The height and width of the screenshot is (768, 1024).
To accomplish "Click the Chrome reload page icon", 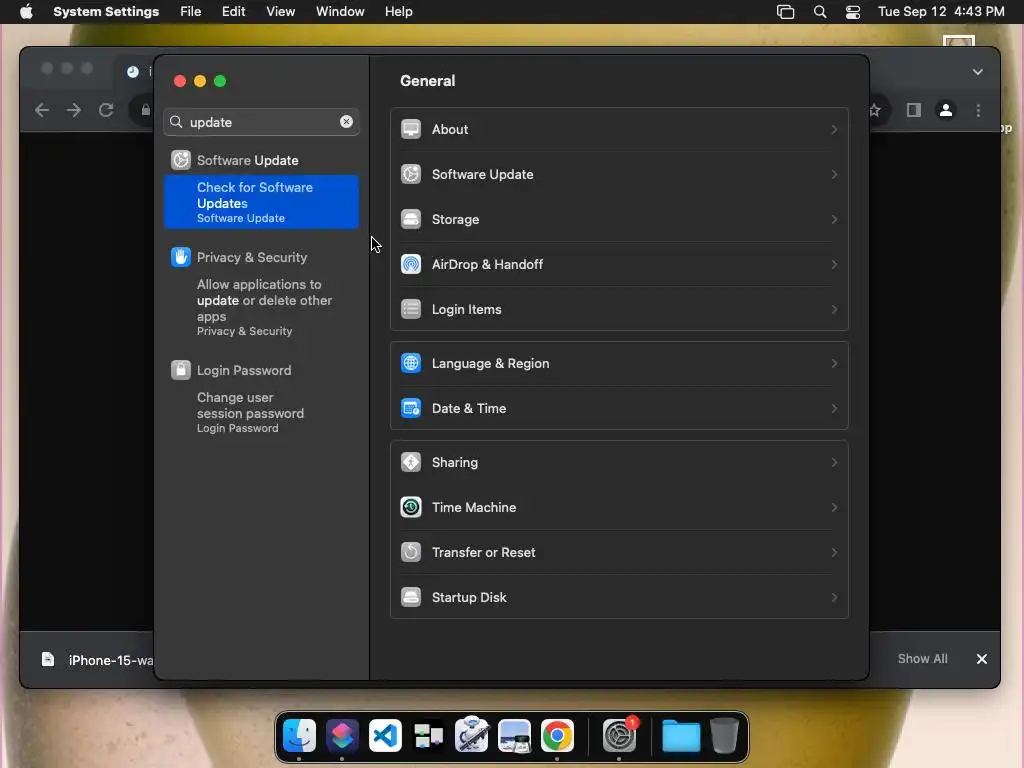I will point(106,110).
